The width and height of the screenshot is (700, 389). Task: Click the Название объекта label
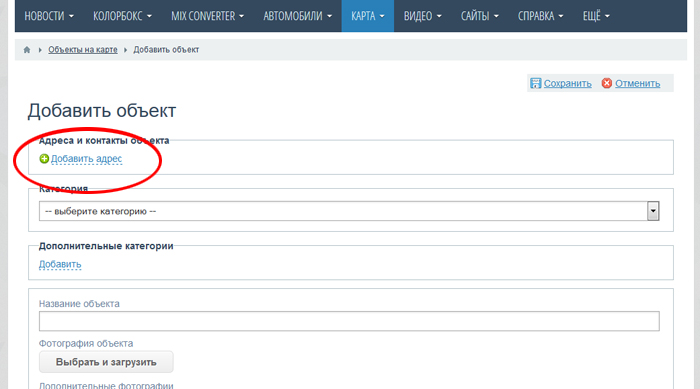[79, 304]
